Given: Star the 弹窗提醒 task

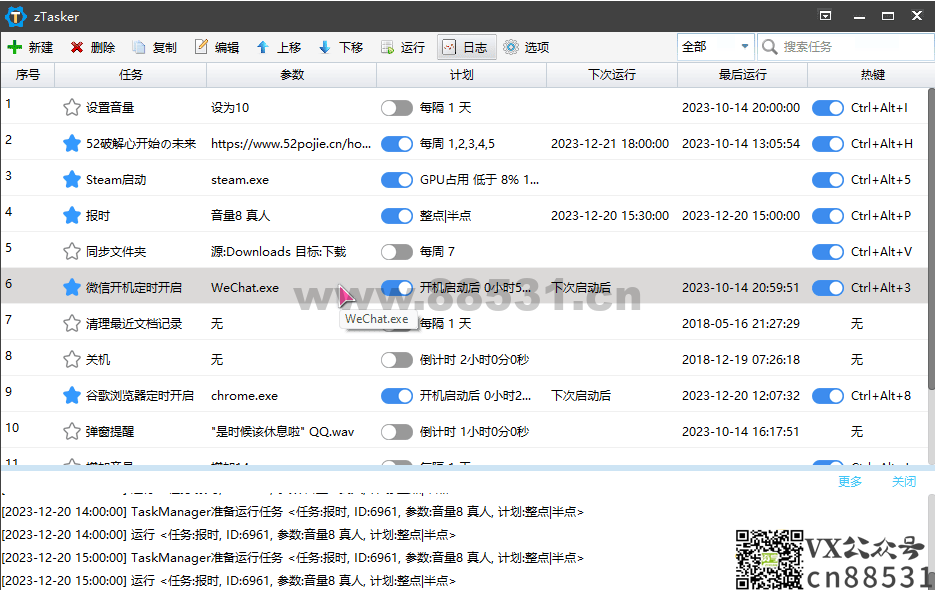Looking at the screenshot, I should (x=72, y=431).
